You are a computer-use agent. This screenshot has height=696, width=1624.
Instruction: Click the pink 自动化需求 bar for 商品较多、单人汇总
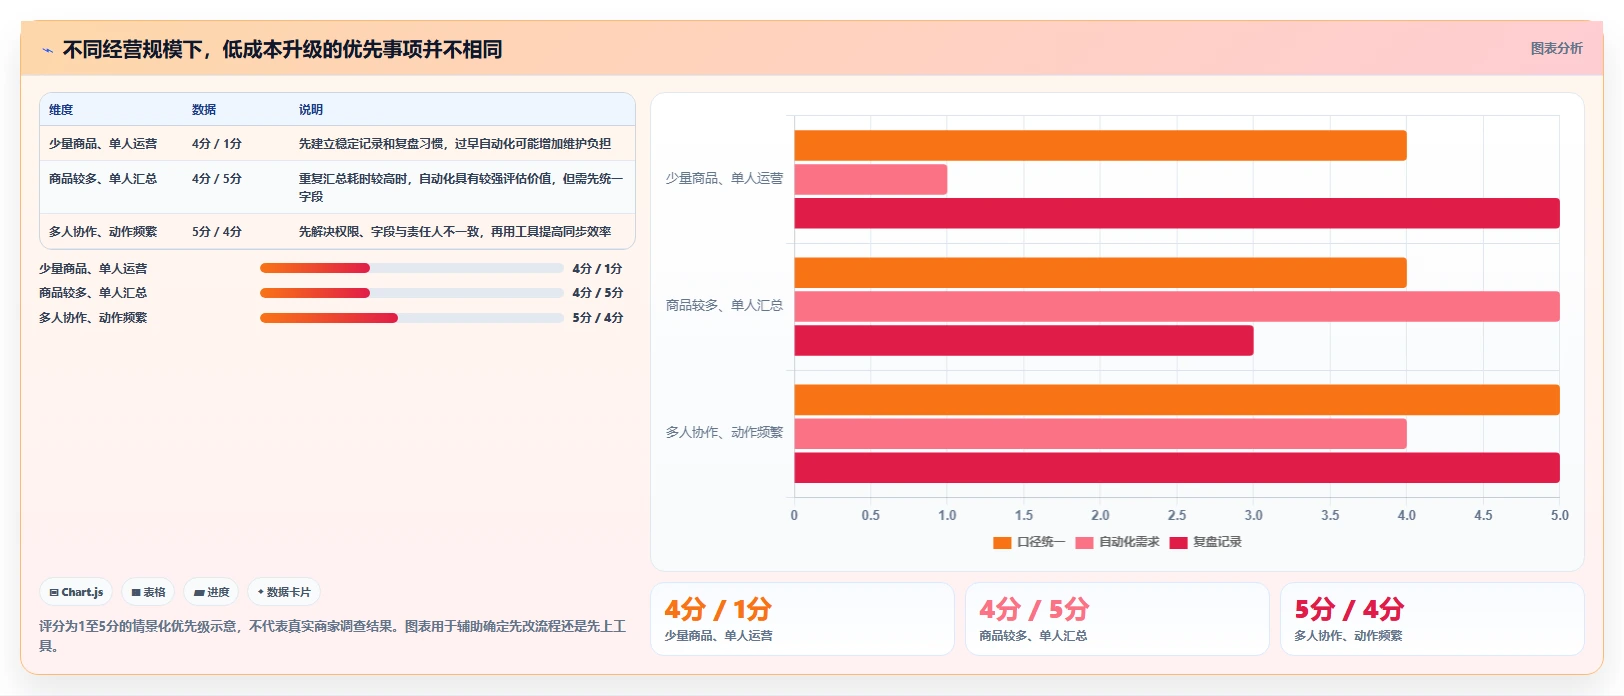click(1177, 307)
